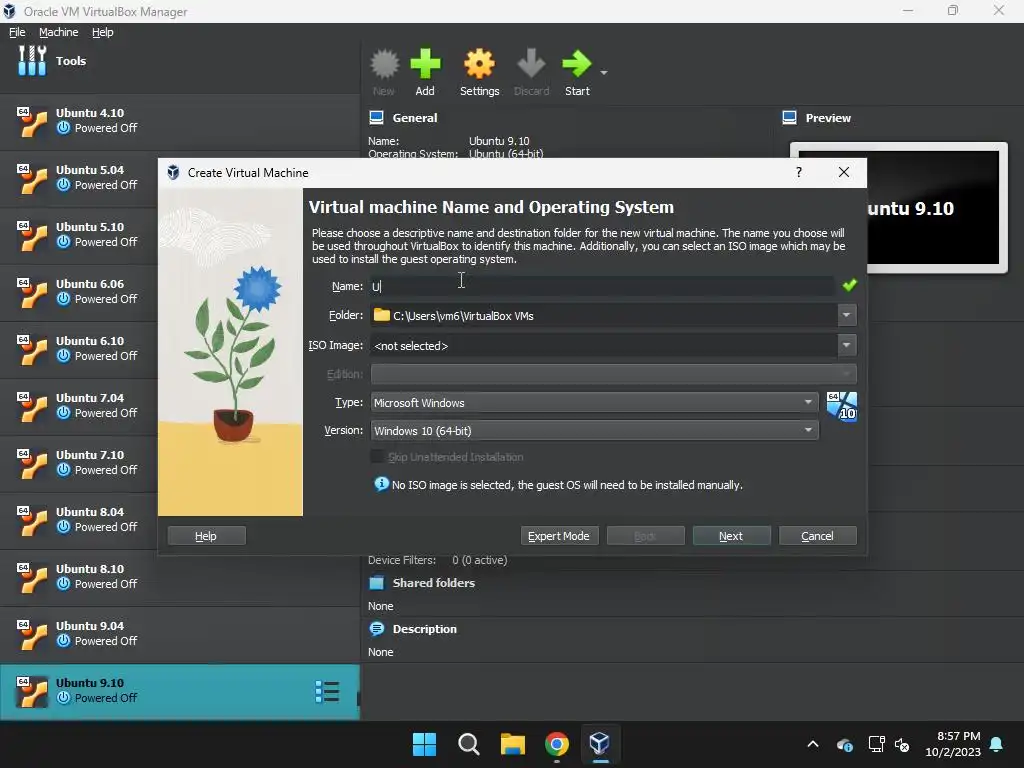Click the muted volume tray icon
The height and width of the screenshot is (768, 1024).
click(903, 744)
